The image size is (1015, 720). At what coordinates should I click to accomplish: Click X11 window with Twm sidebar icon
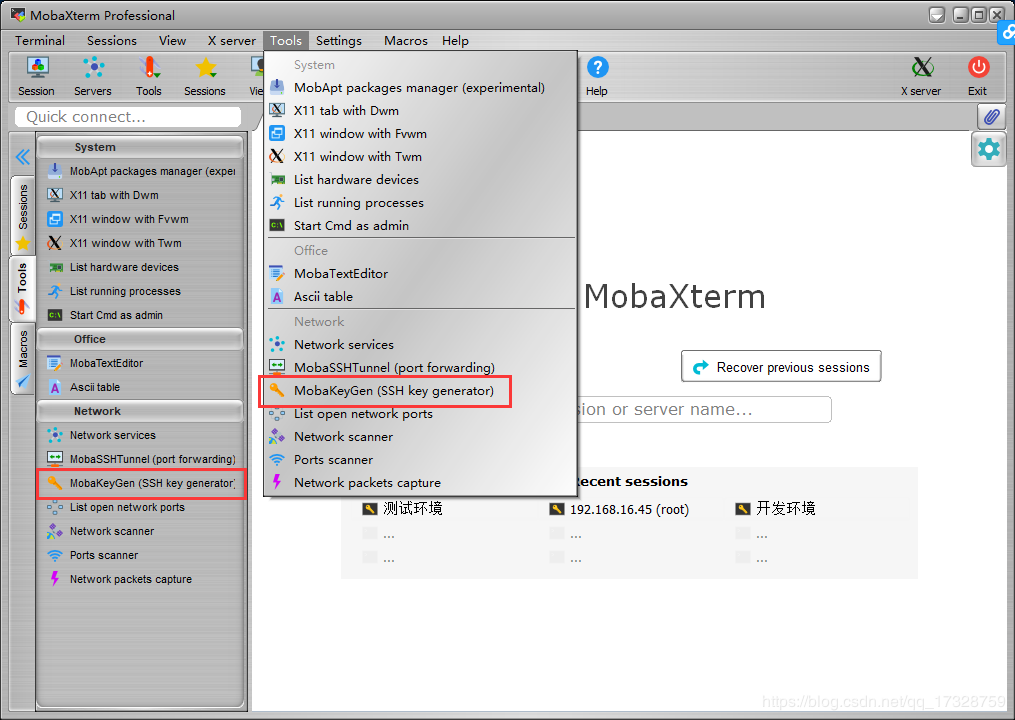coord(55,243)
